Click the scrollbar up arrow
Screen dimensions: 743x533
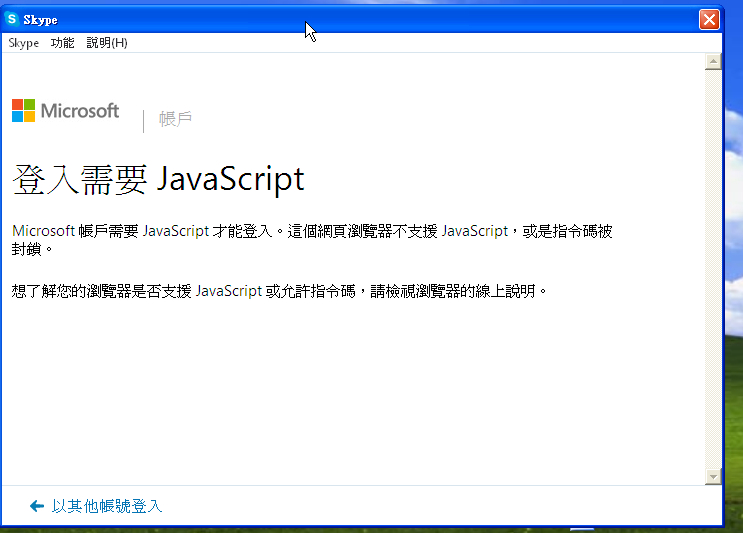click(x=713, y=62)
